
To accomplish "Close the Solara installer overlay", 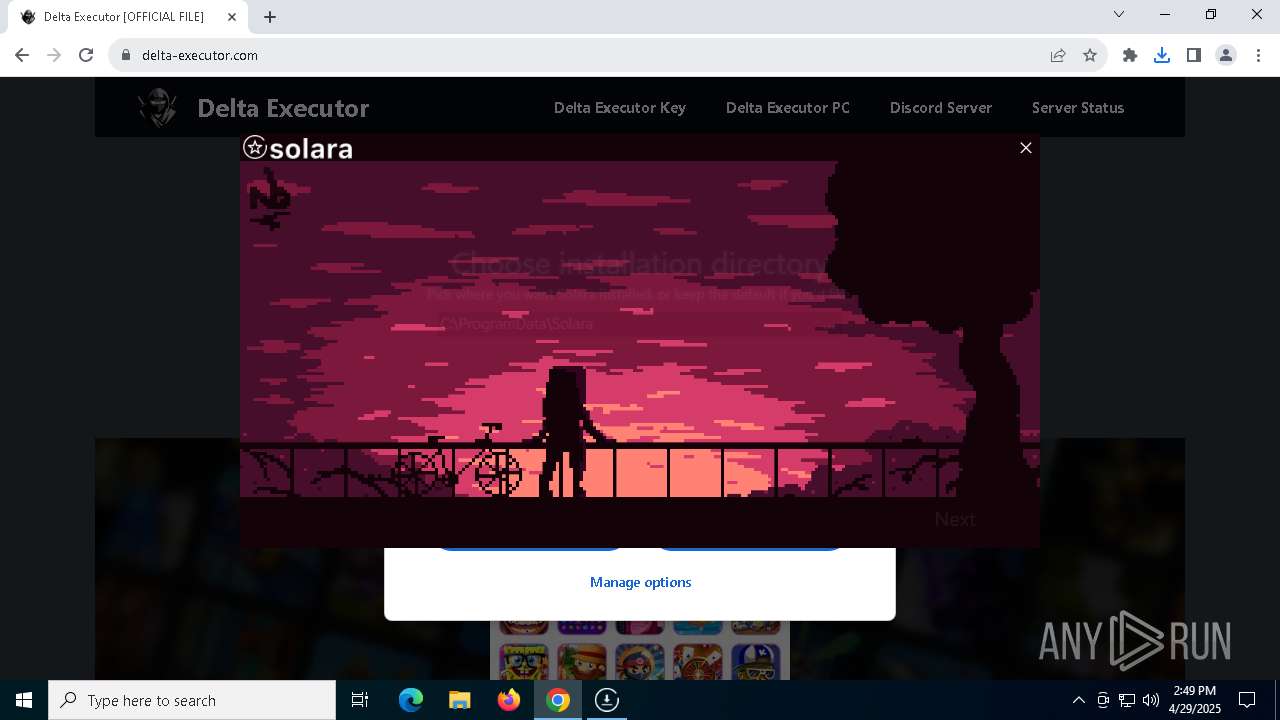I will tap(1025, 148).
